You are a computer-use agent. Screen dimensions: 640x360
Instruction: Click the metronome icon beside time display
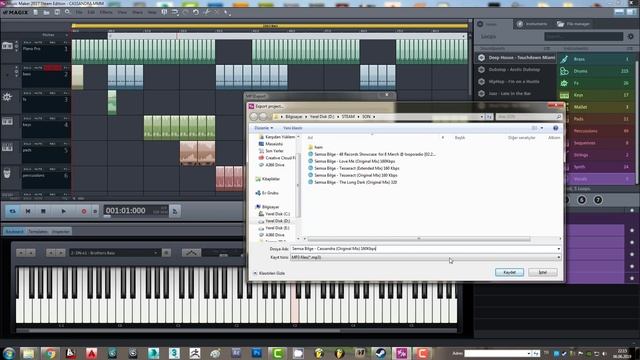coord(175,211)
